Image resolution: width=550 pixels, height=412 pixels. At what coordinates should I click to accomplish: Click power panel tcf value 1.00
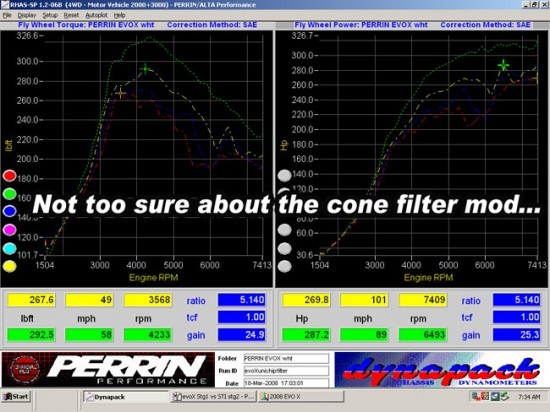point(517,317)
